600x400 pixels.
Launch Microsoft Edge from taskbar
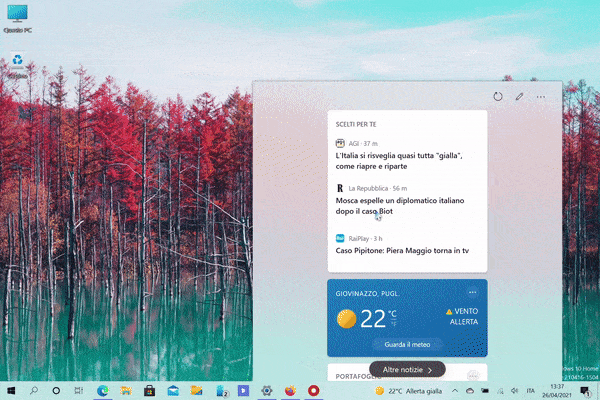[x=103, y=390]
